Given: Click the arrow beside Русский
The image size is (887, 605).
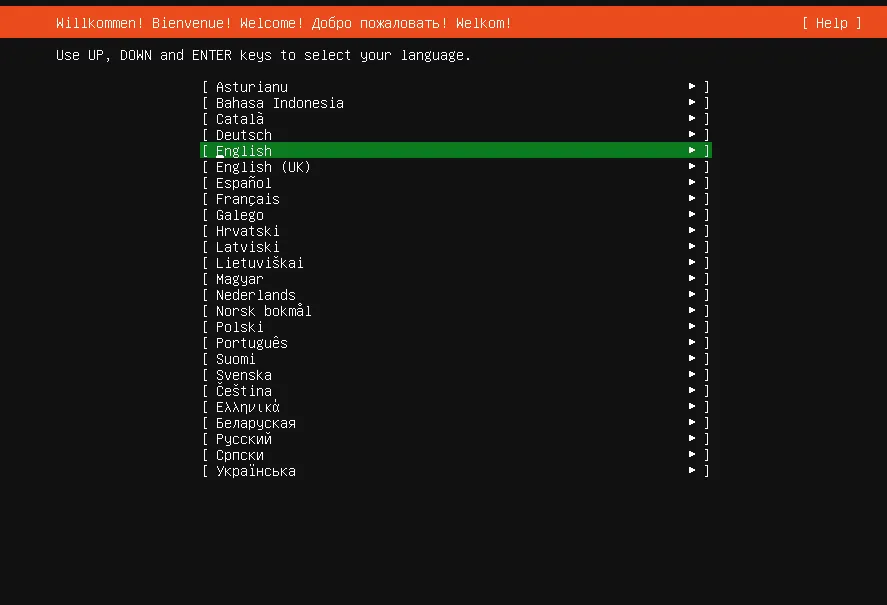Looking at the screenshot, I should pos(692,439).
